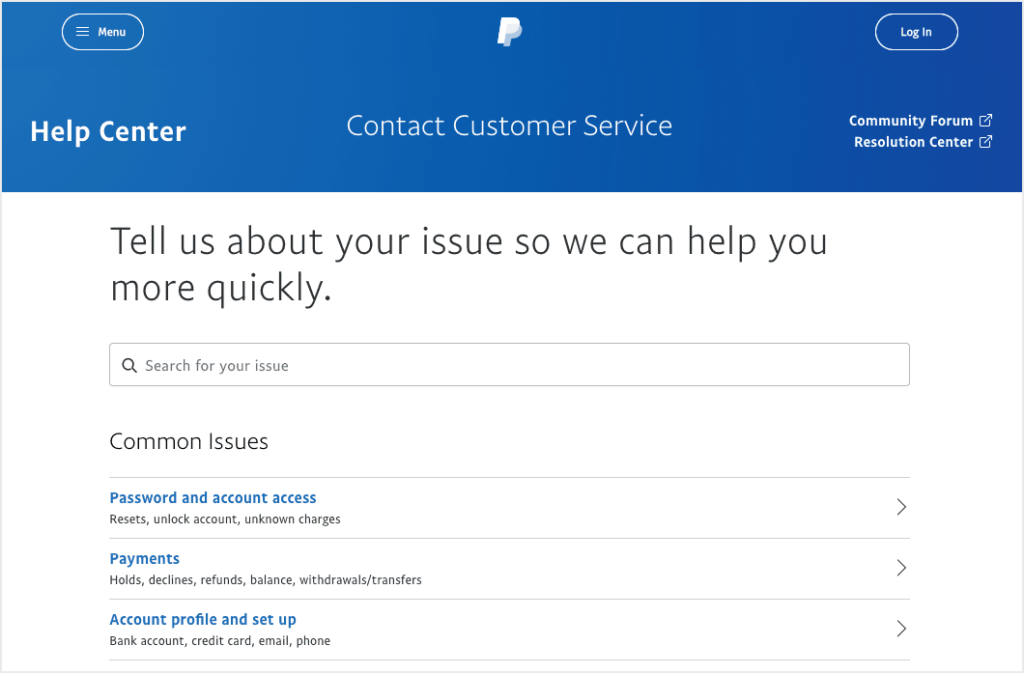The image size is (1024, 673).
Task: Click the Help Center heading
Action: (108, 131)
